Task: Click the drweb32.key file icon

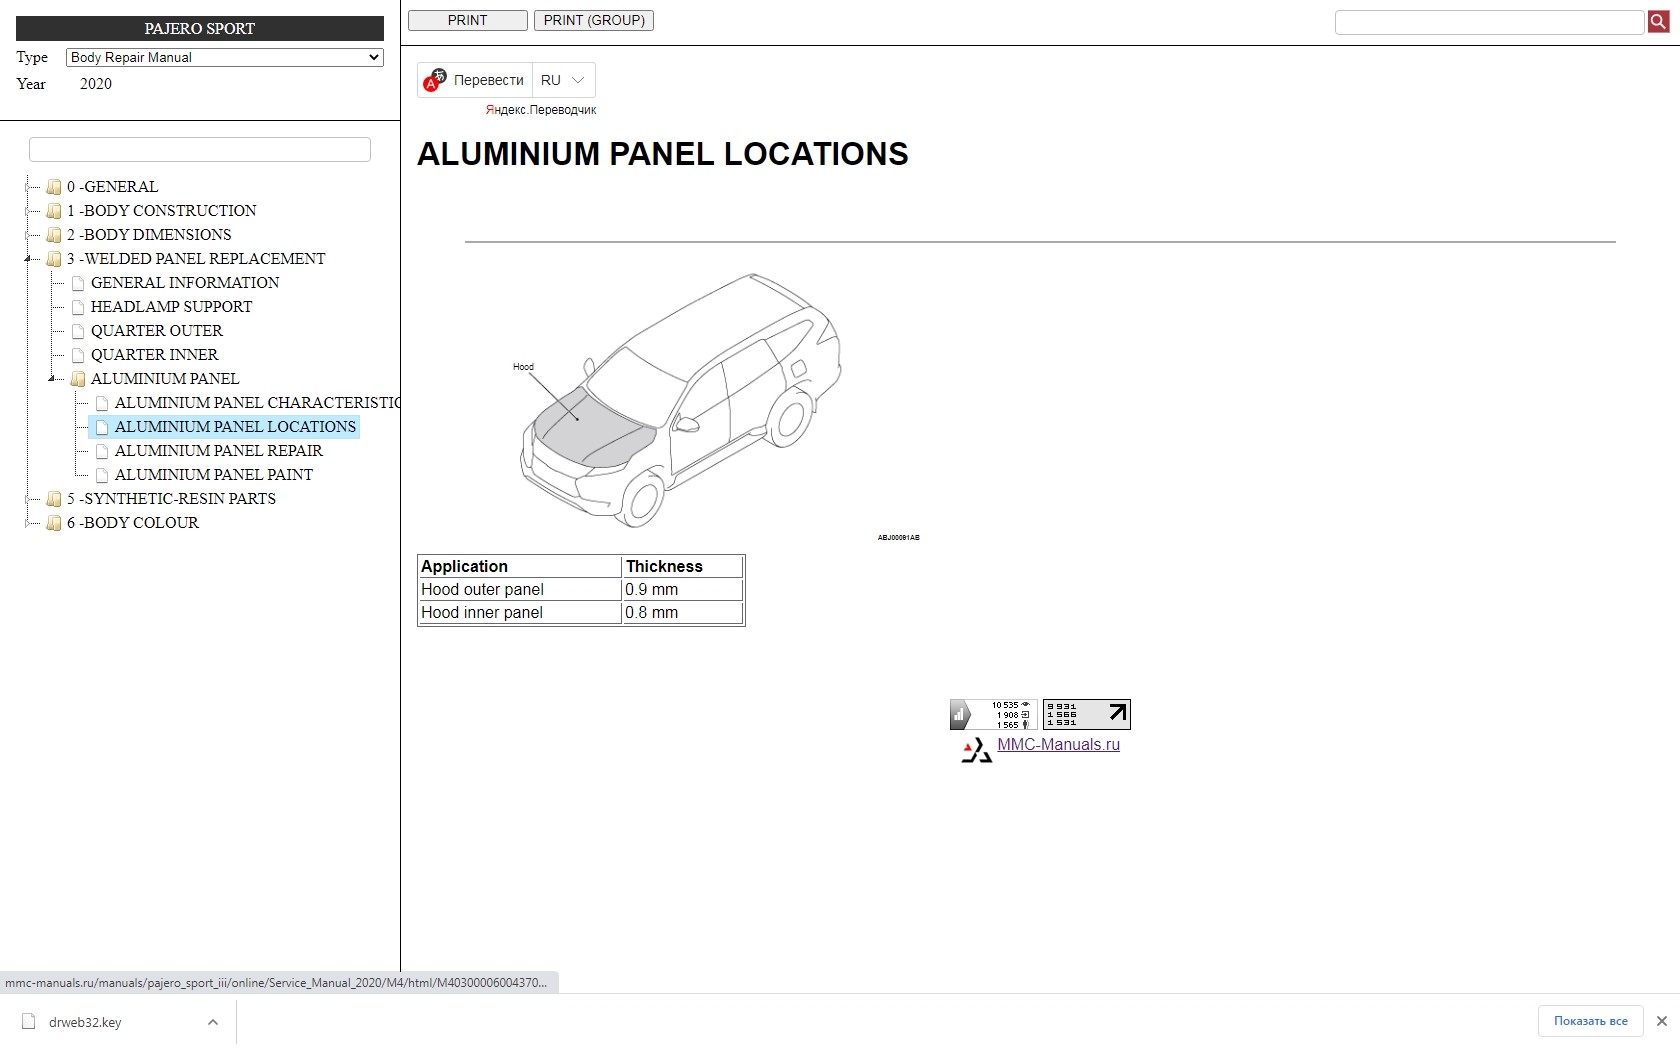Action: [x=29, y=1022]
